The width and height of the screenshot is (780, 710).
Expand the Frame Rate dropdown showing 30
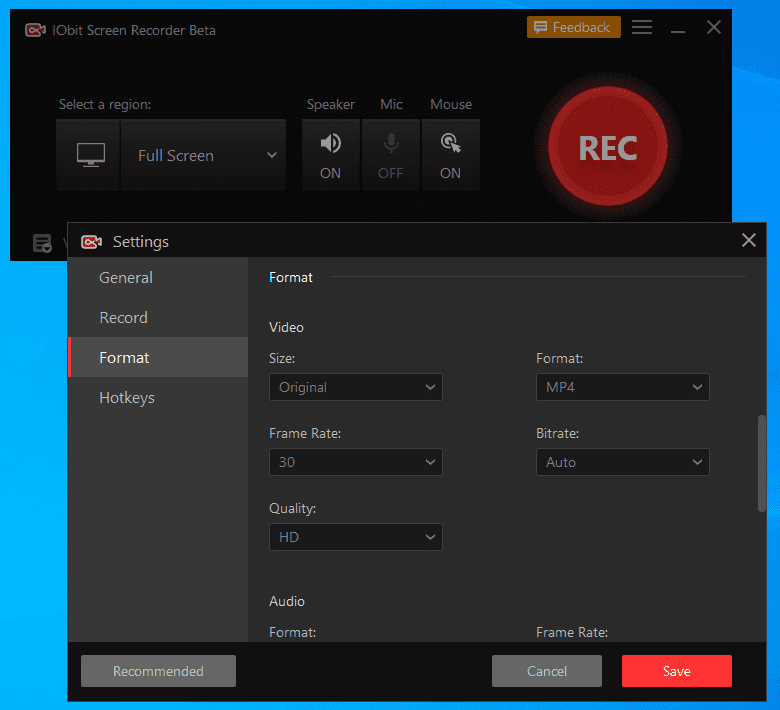coord(356,462)
